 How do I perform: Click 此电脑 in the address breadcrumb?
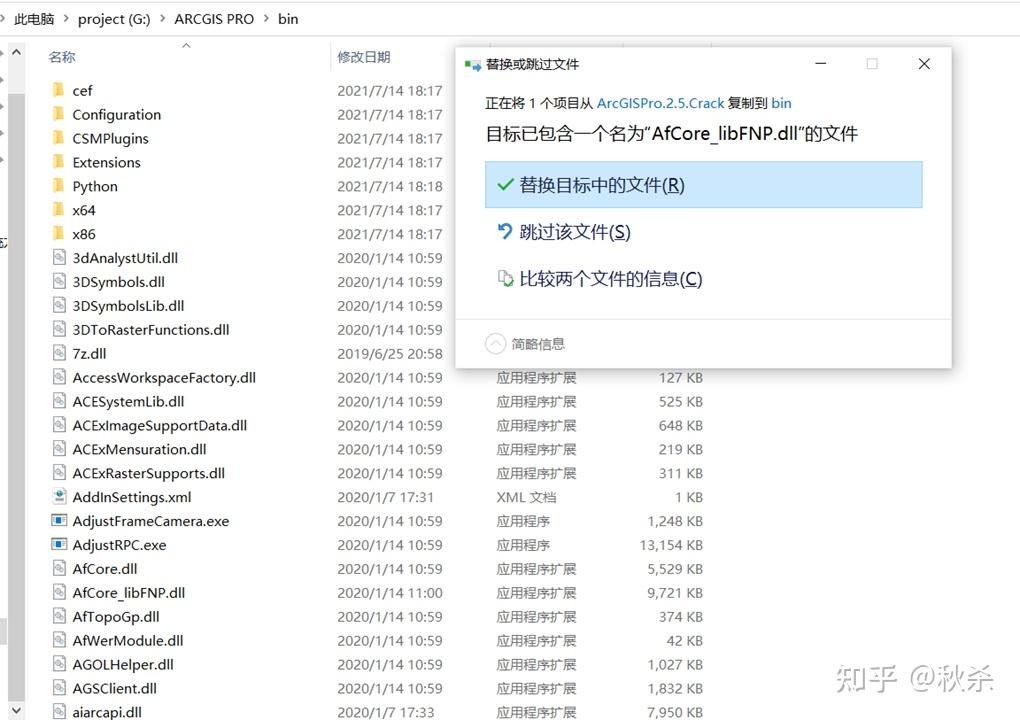34,19
